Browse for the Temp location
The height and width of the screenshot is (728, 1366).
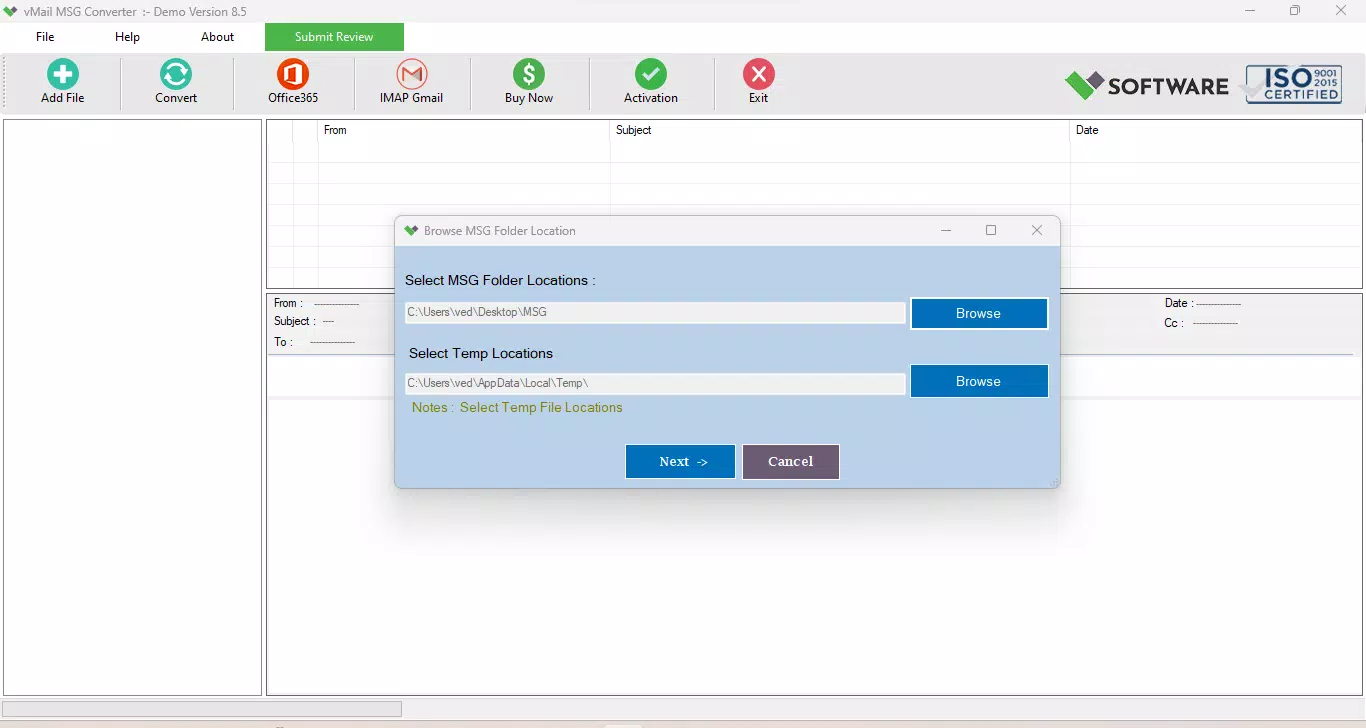[x=979, y=381]
